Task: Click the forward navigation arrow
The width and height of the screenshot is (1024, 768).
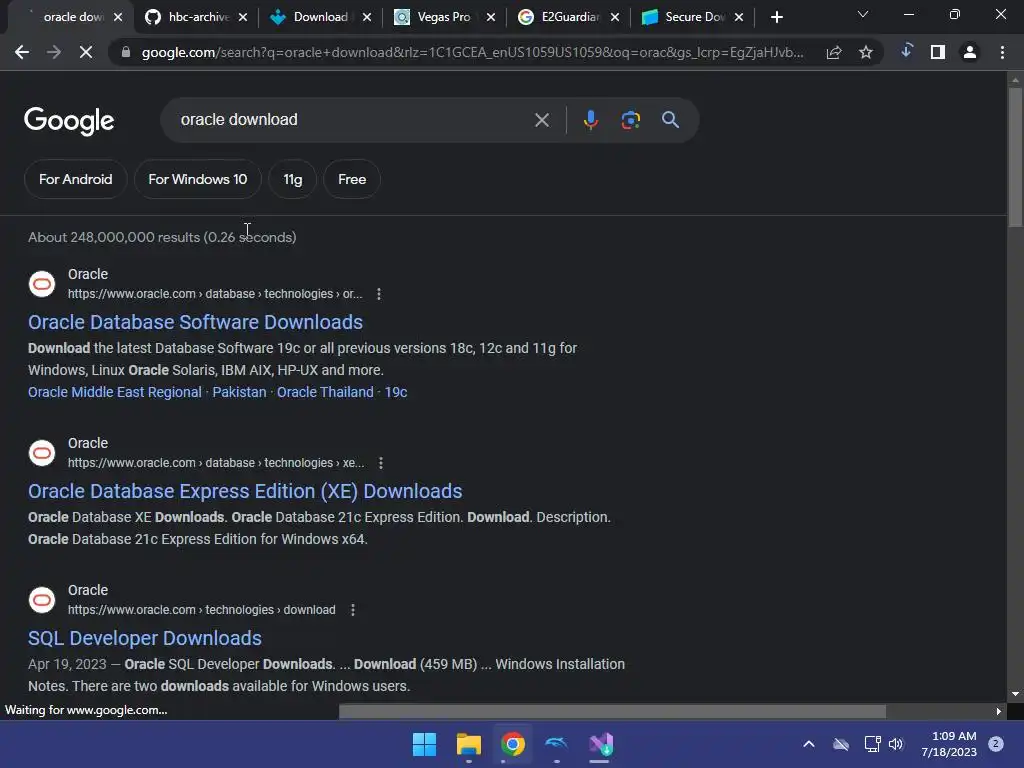Action: (54, 52)
